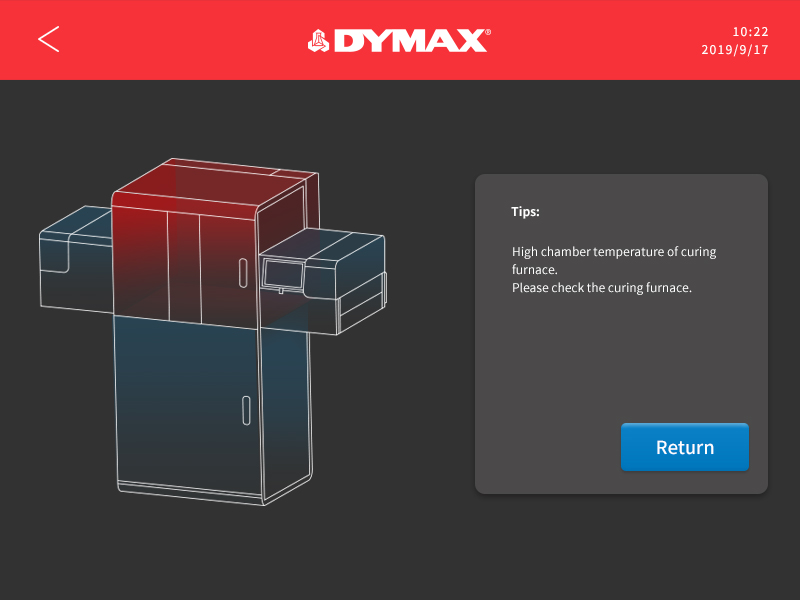Click the Tips: heading
Image resolution: width=800 pixels, height=600 pixels.
525,211
